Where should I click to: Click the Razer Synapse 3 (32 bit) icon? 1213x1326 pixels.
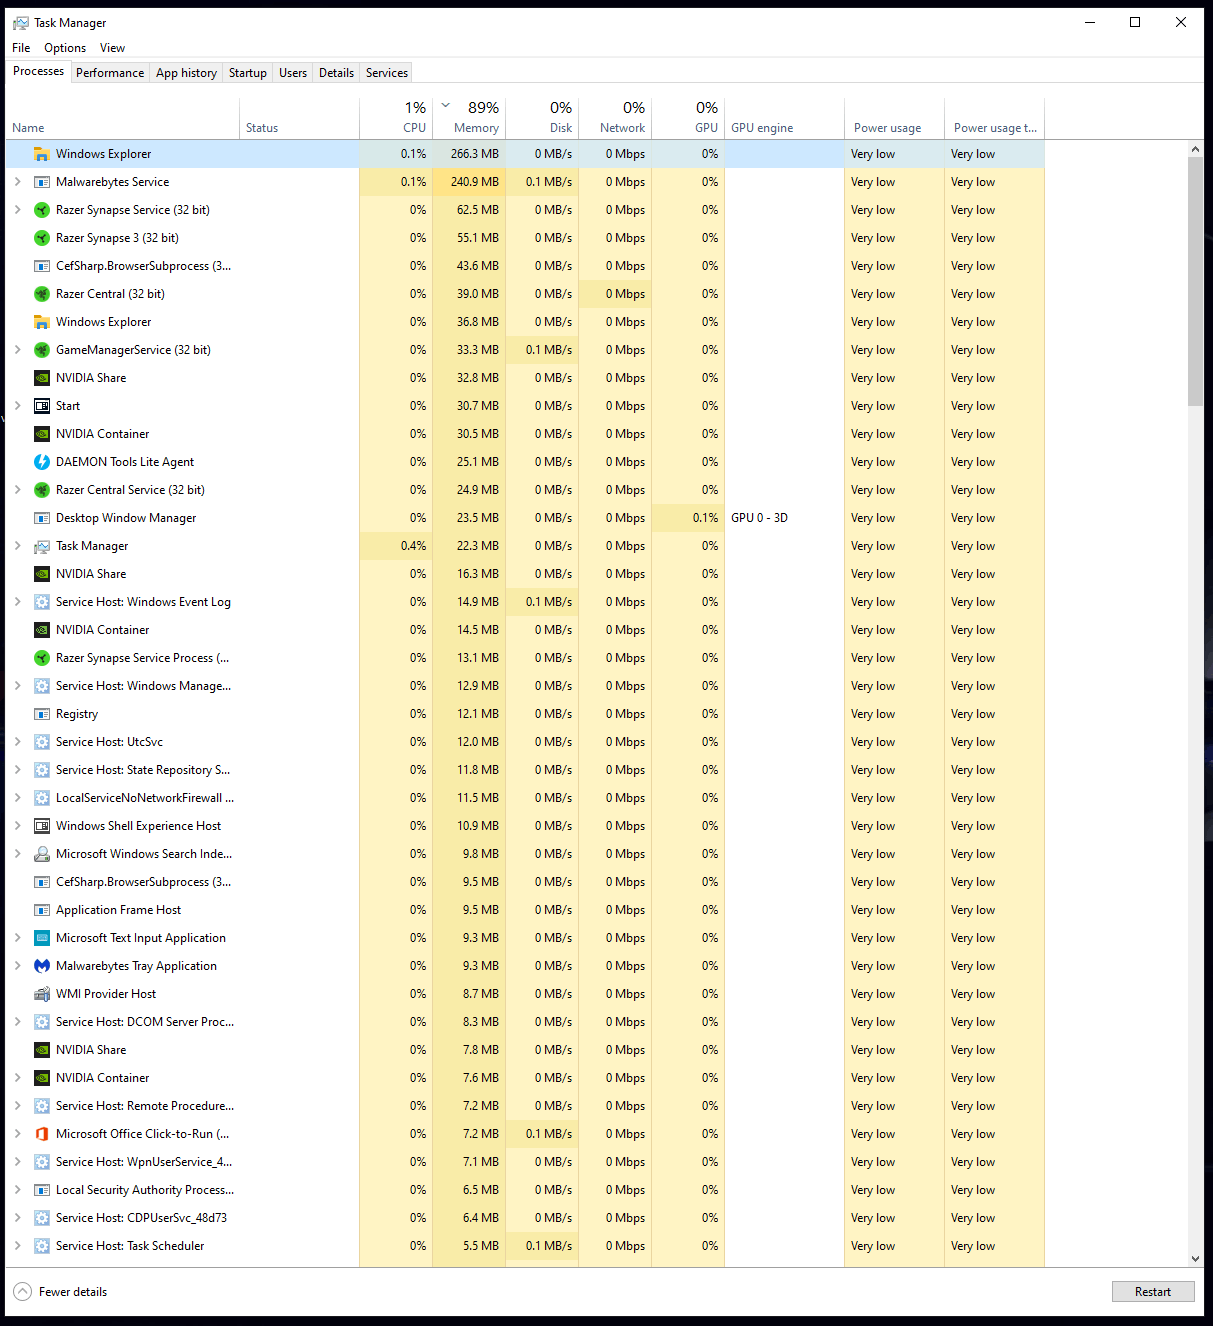click(x=42, y=238)
